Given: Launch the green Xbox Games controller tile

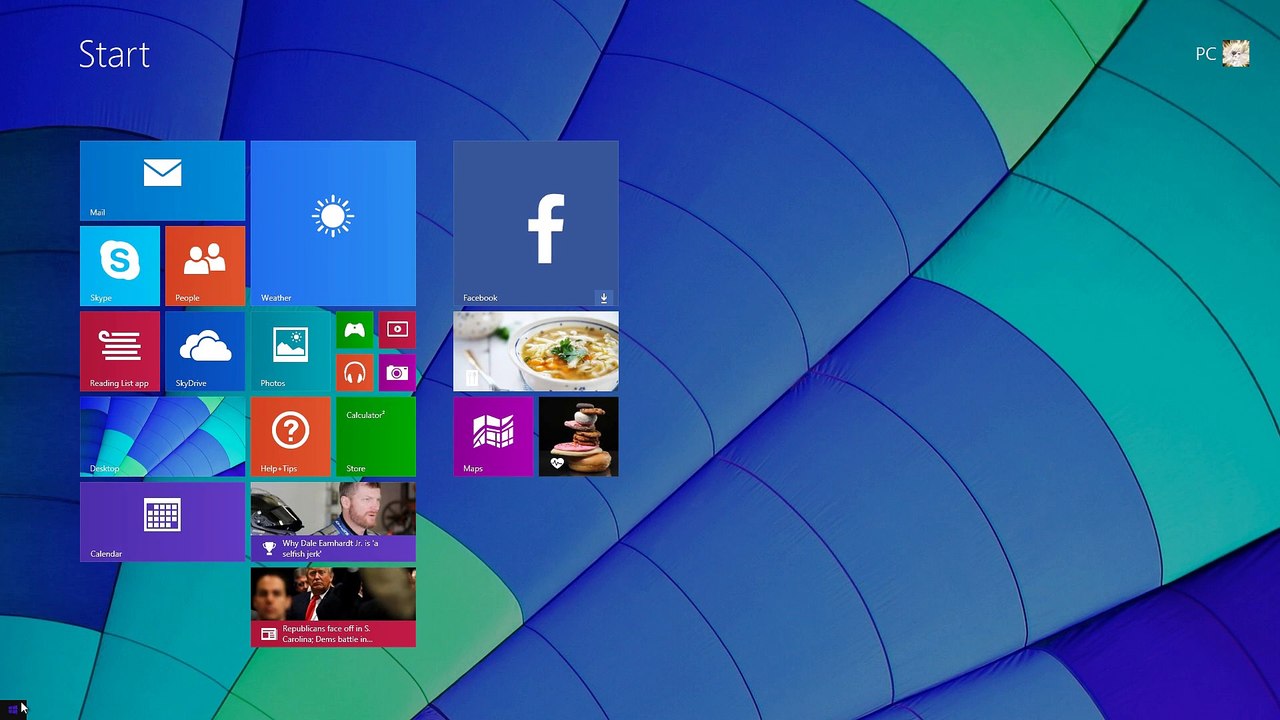Looking at the screenshot, I should click(355, 330).
